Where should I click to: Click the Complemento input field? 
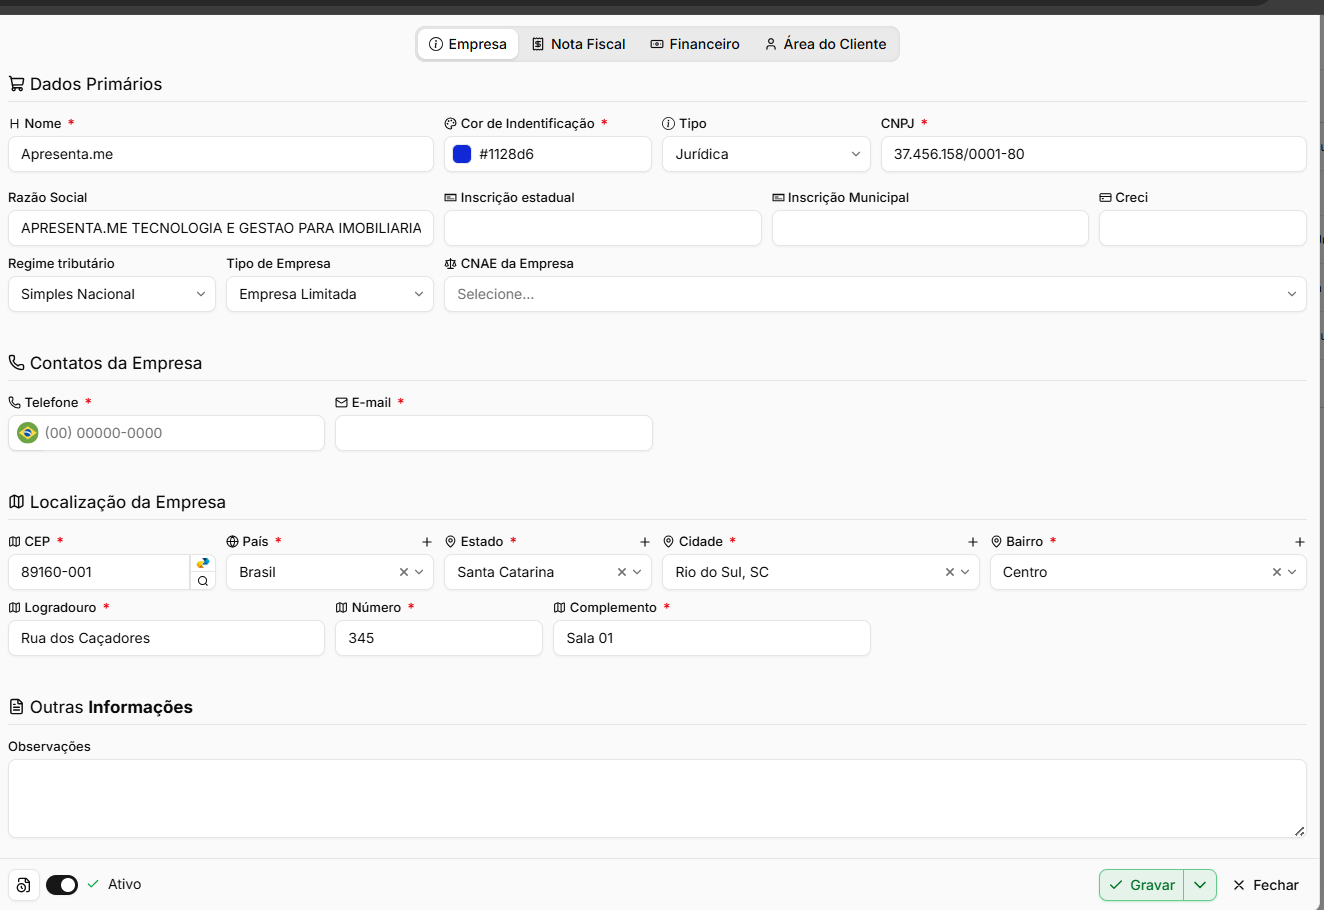tap(712, 638)
